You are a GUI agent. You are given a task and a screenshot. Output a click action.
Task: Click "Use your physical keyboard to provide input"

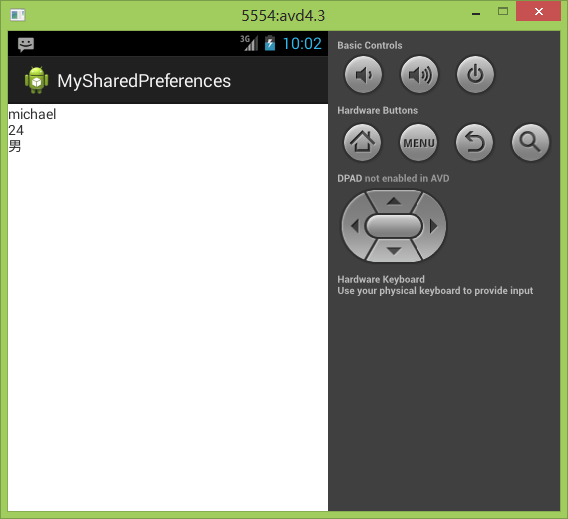(x=435, y=291)
